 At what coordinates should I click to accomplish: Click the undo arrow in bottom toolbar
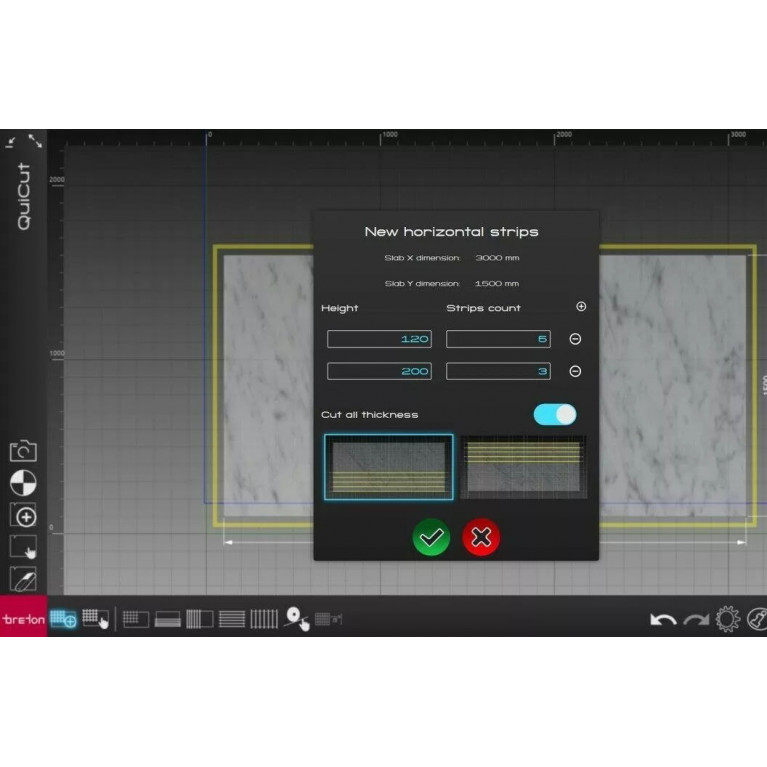coord(663,620)
